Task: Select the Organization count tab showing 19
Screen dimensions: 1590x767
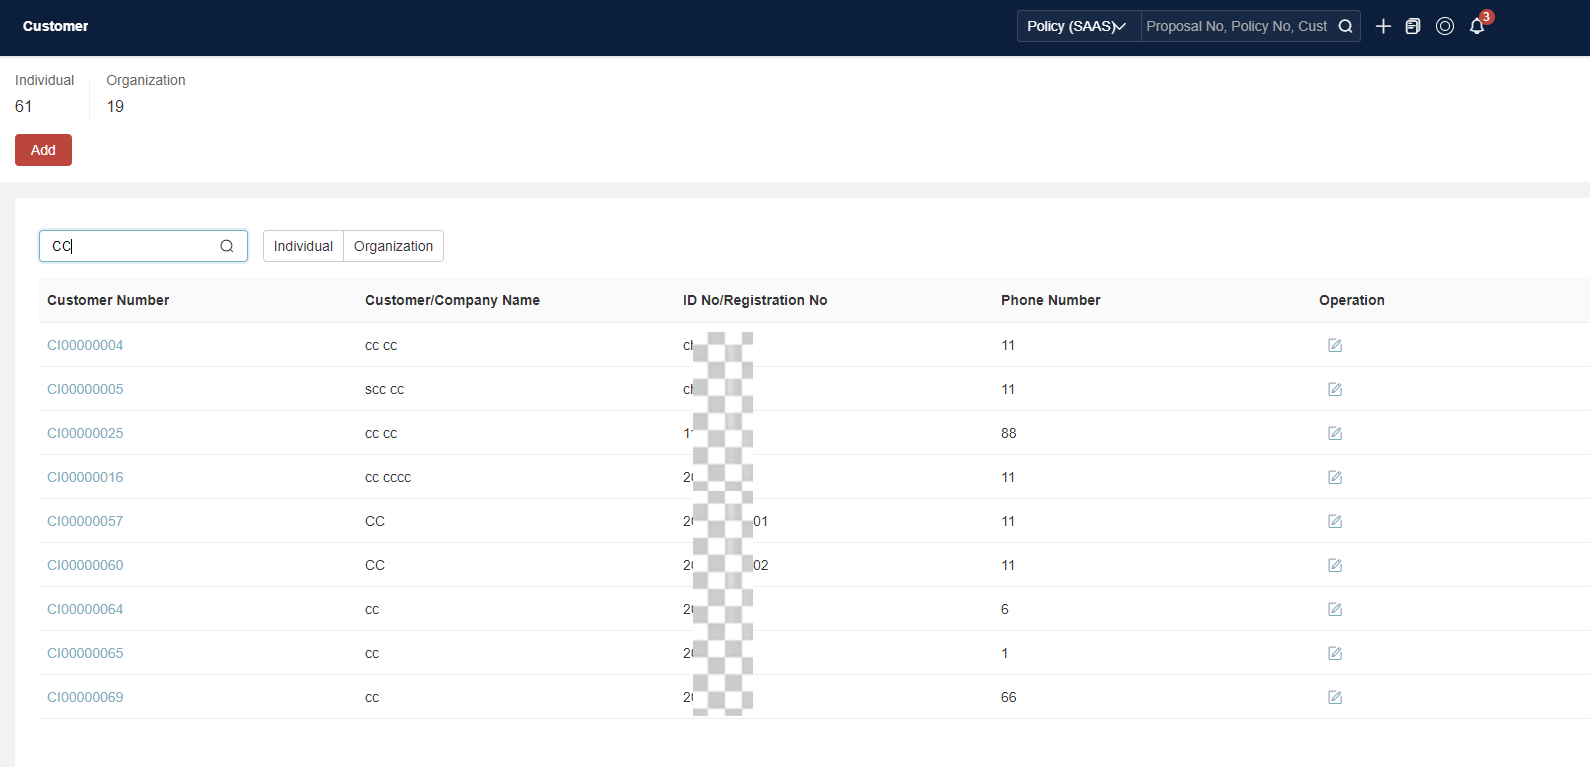Action: tap(146, 94)
